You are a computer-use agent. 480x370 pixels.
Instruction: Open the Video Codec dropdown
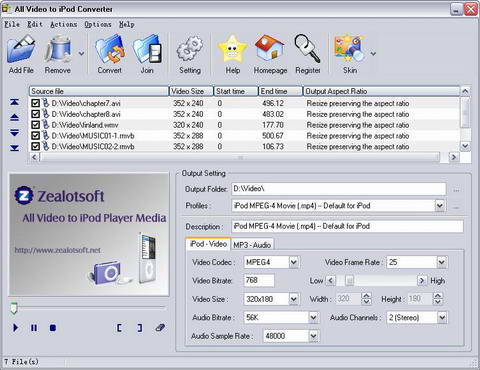293,262
